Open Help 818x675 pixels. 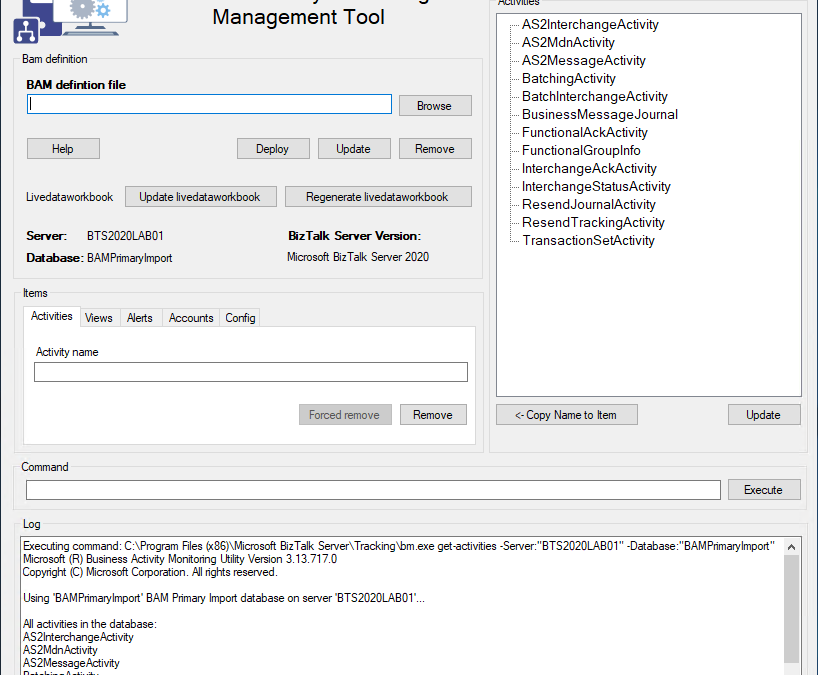coord(63,149)
